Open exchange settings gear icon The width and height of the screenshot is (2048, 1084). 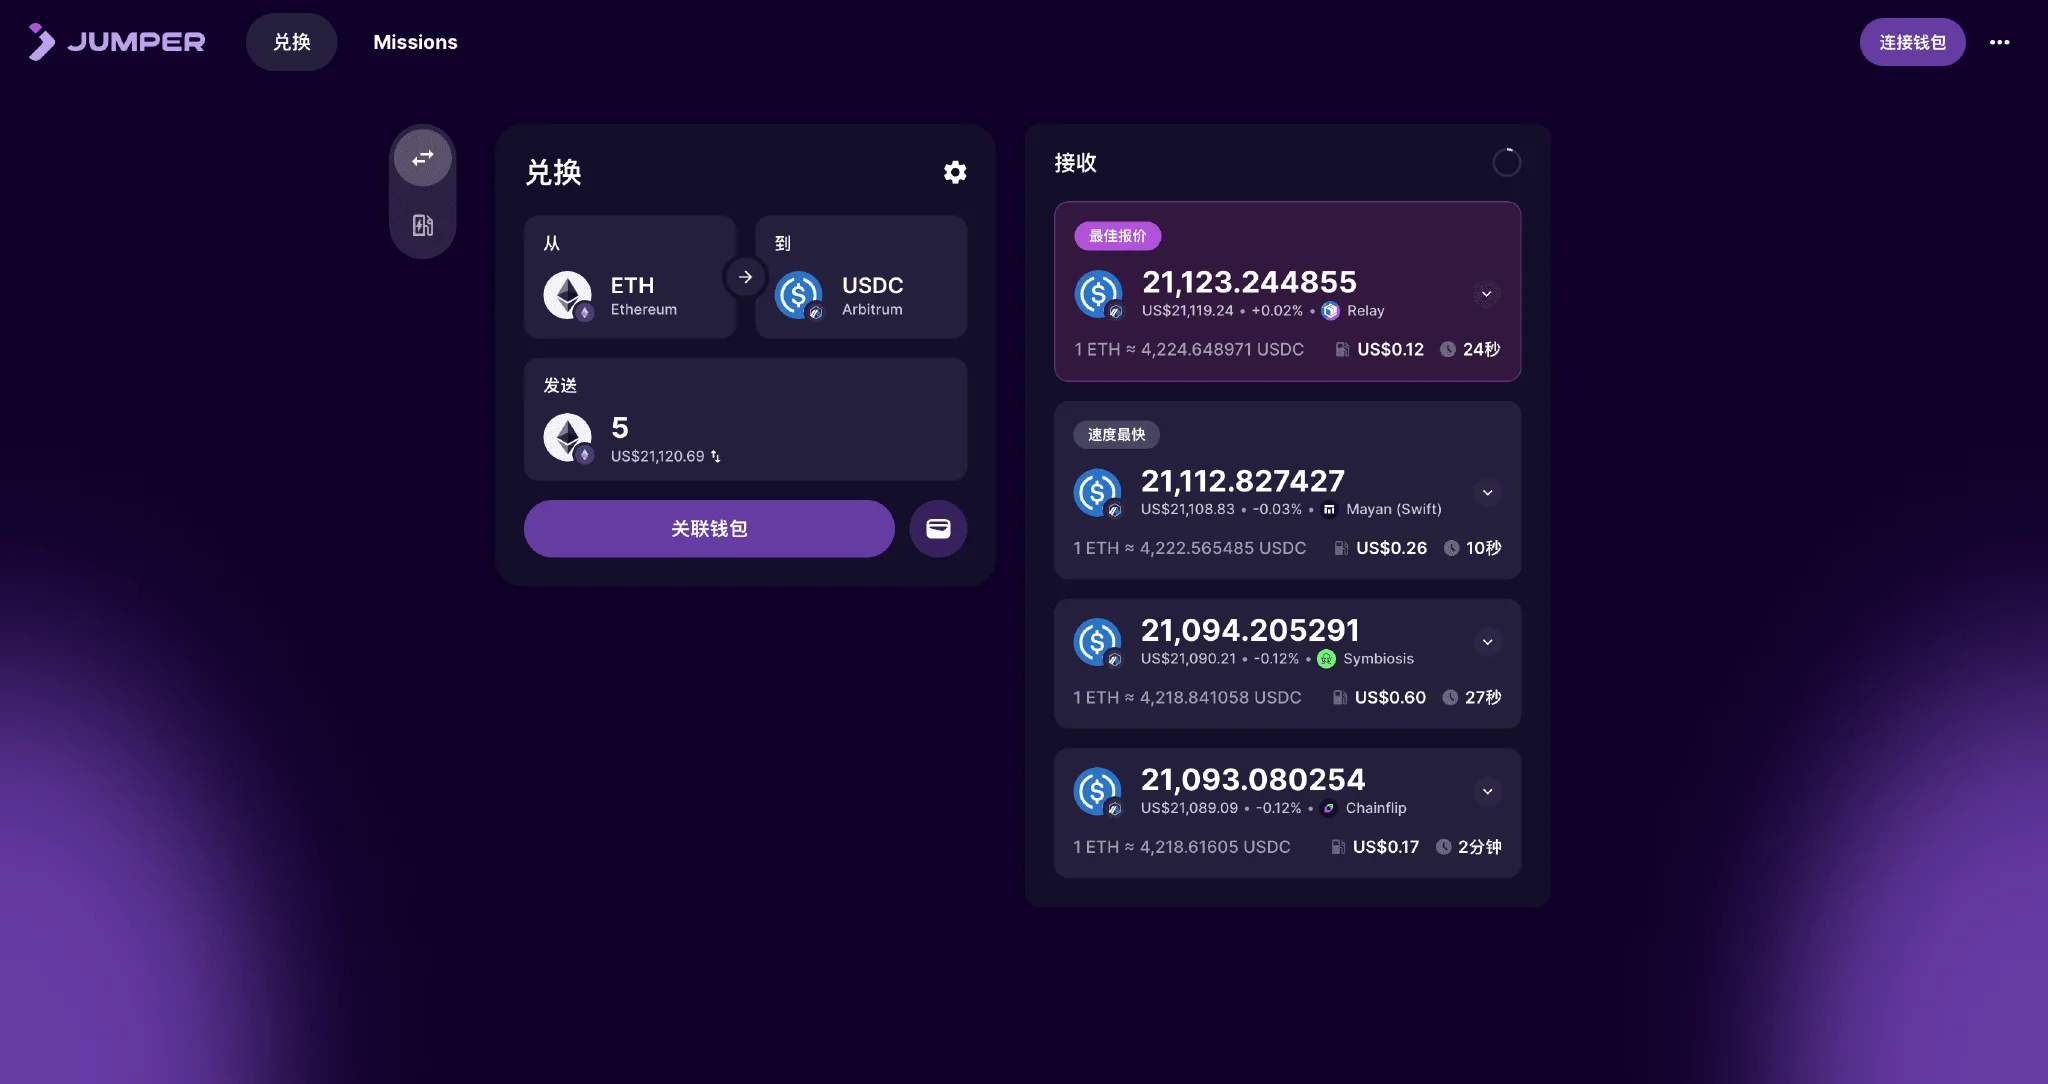tap(955, 172)
